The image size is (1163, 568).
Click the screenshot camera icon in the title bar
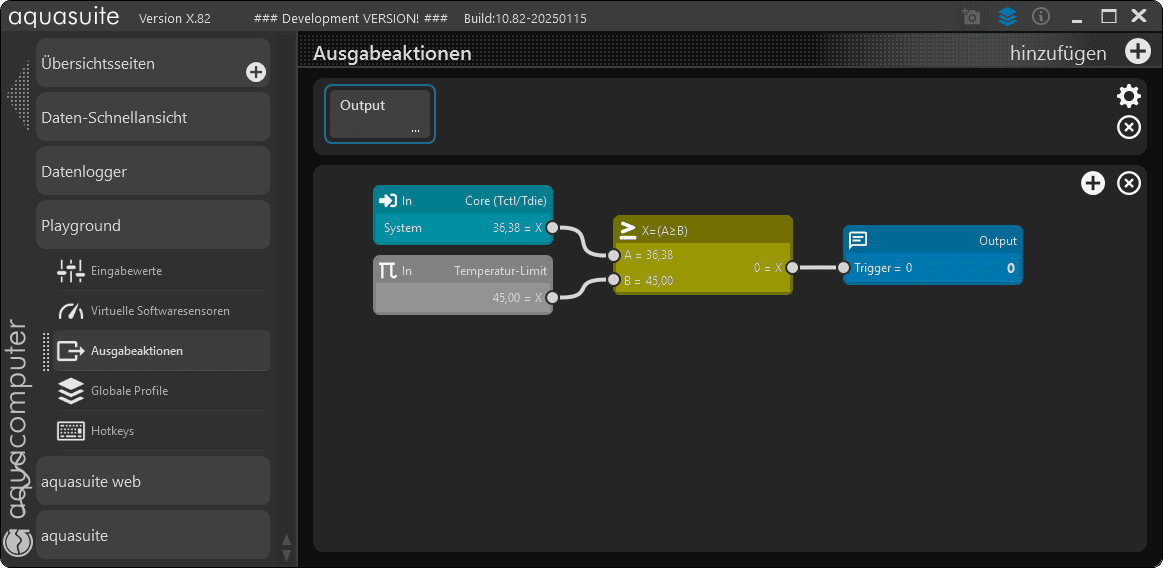pyautogui.click(x=971, y=17)
